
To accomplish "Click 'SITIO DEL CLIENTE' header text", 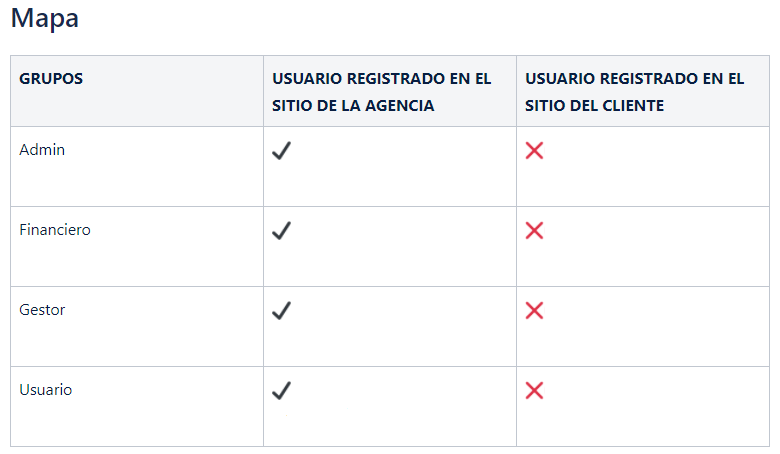I will pyautogui.click(x=594, y=105).
